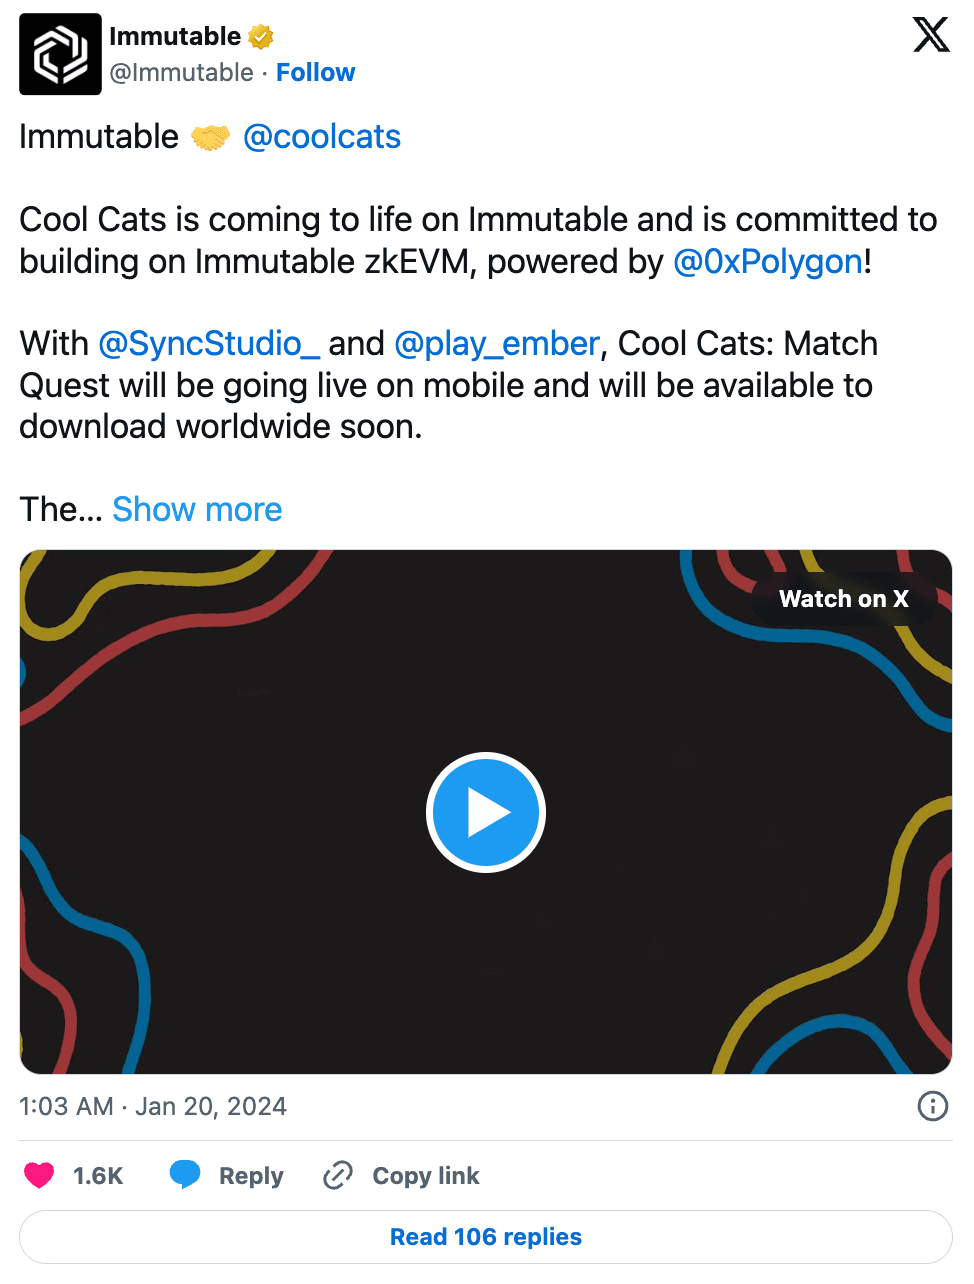
Task: Click the gold verified badge
Action: [x=261, y=37]
